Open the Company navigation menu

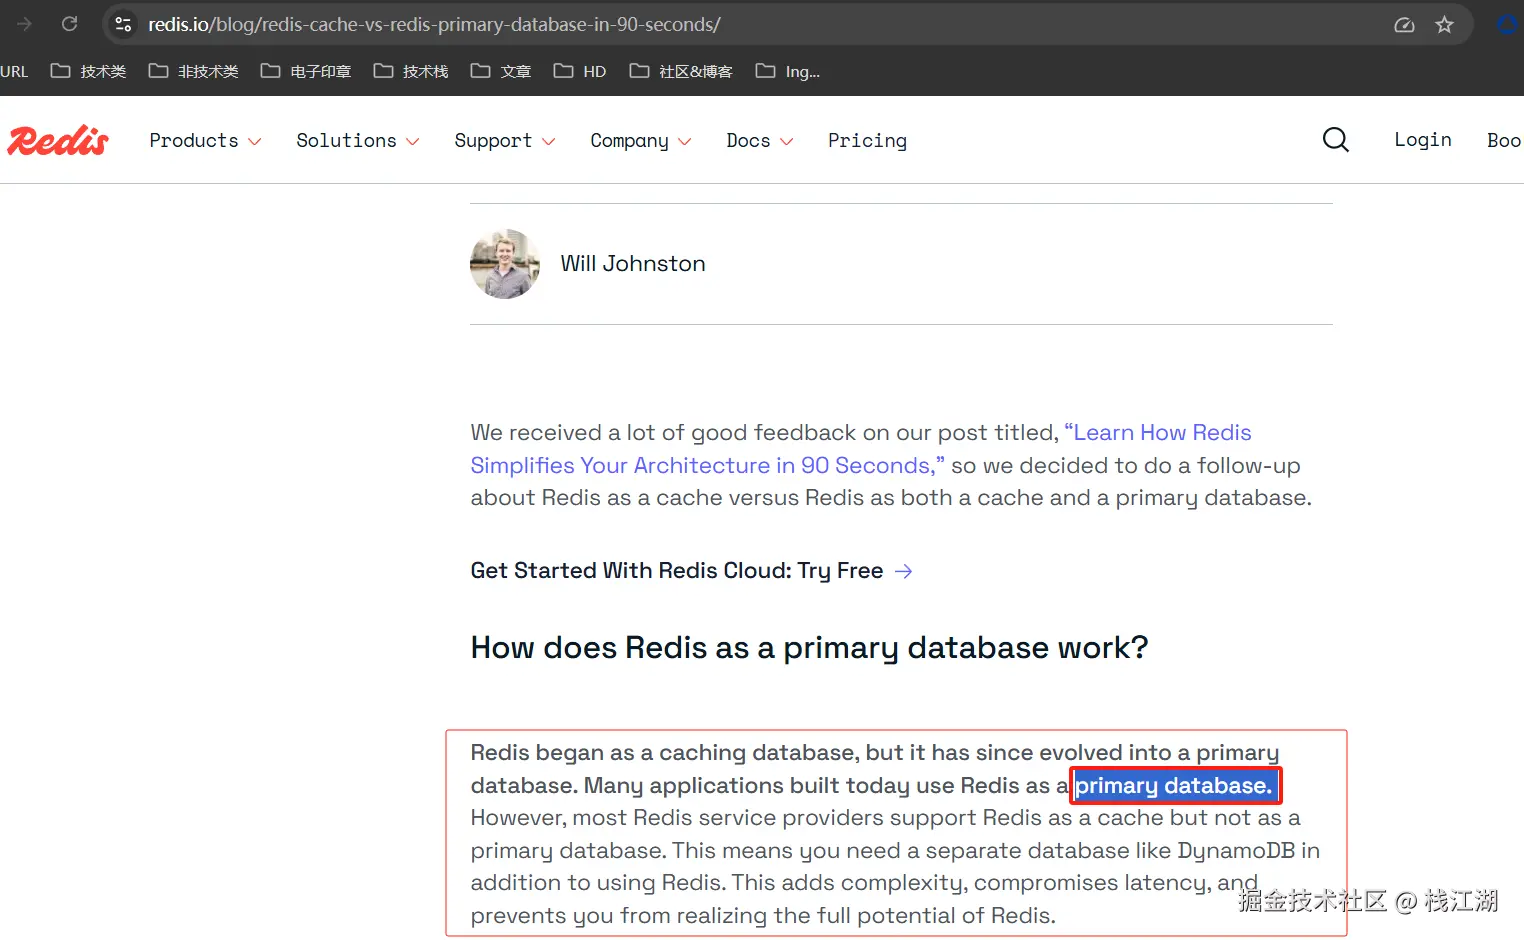640,141
